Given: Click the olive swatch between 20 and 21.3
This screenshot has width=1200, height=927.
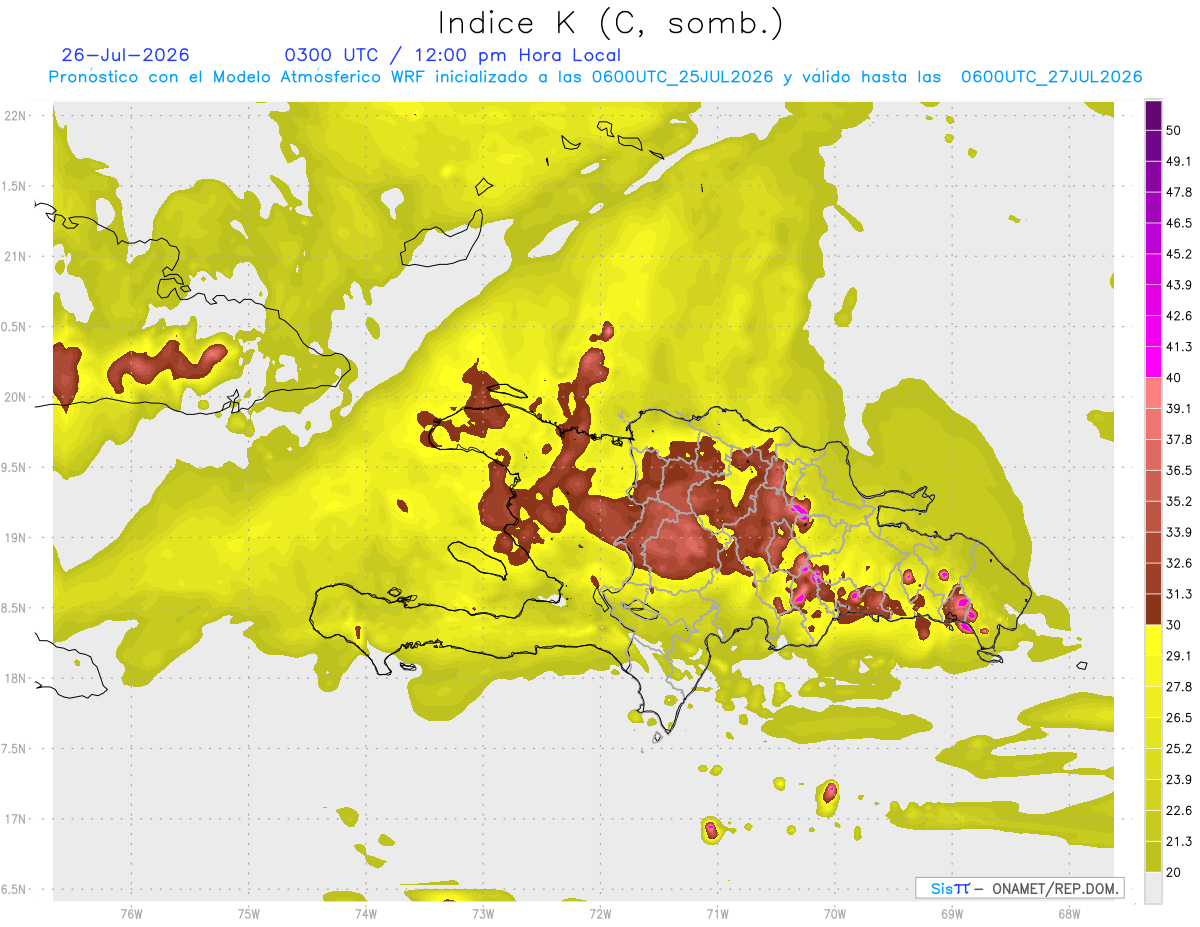Looking at the screenshot, I should tap(1153, 856).
